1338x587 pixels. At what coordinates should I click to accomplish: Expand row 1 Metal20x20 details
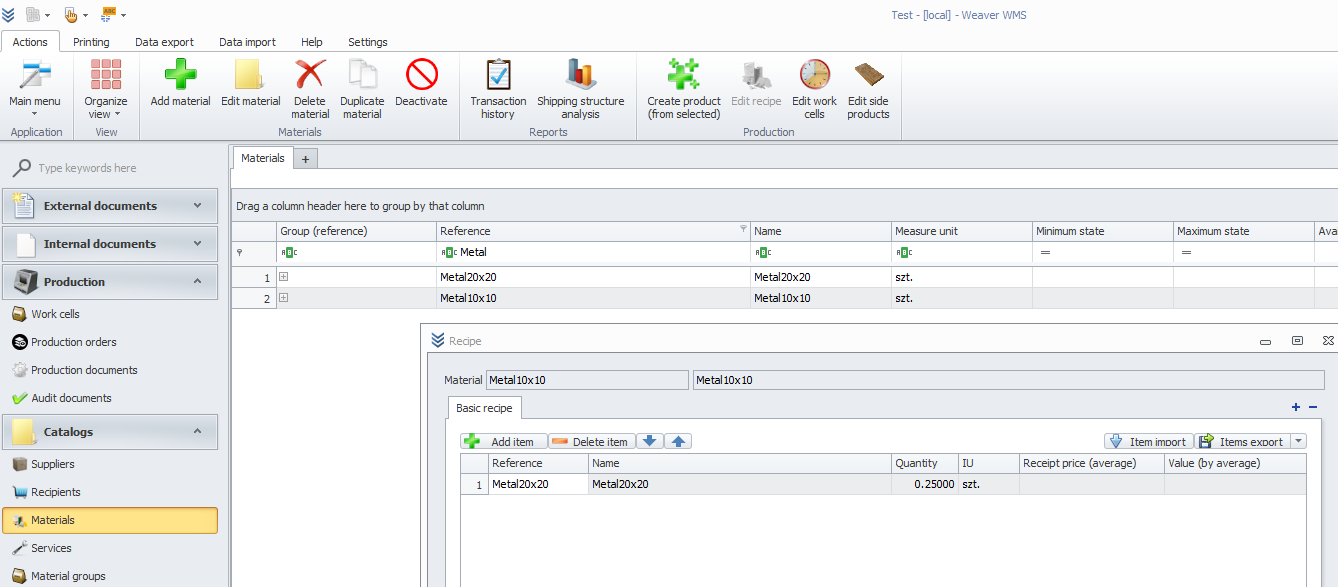click(x=284, y=277)
